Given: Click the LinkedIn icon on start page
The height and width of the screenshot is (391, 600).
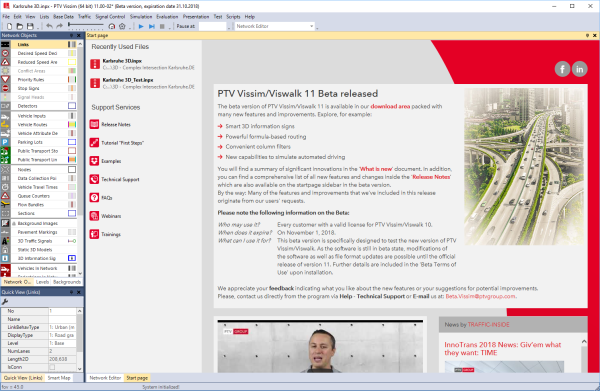Looking at the screenshot, I should (x=579, y=69).
